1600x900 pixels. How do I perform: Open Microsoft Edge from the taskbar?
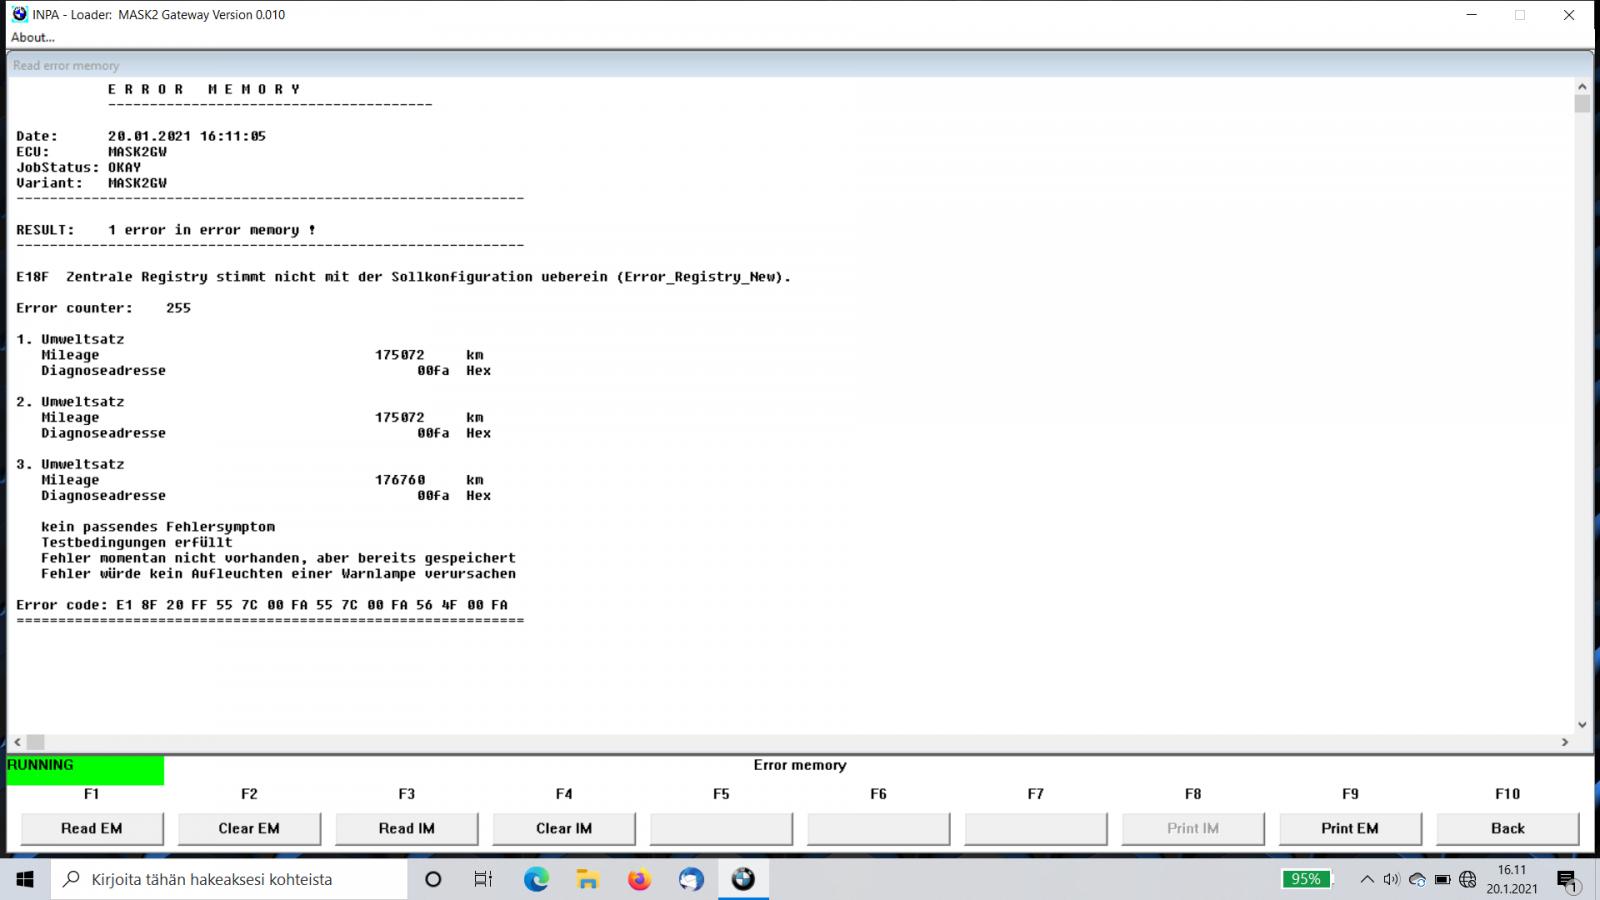pyautogui.click(x=537, y=879)
